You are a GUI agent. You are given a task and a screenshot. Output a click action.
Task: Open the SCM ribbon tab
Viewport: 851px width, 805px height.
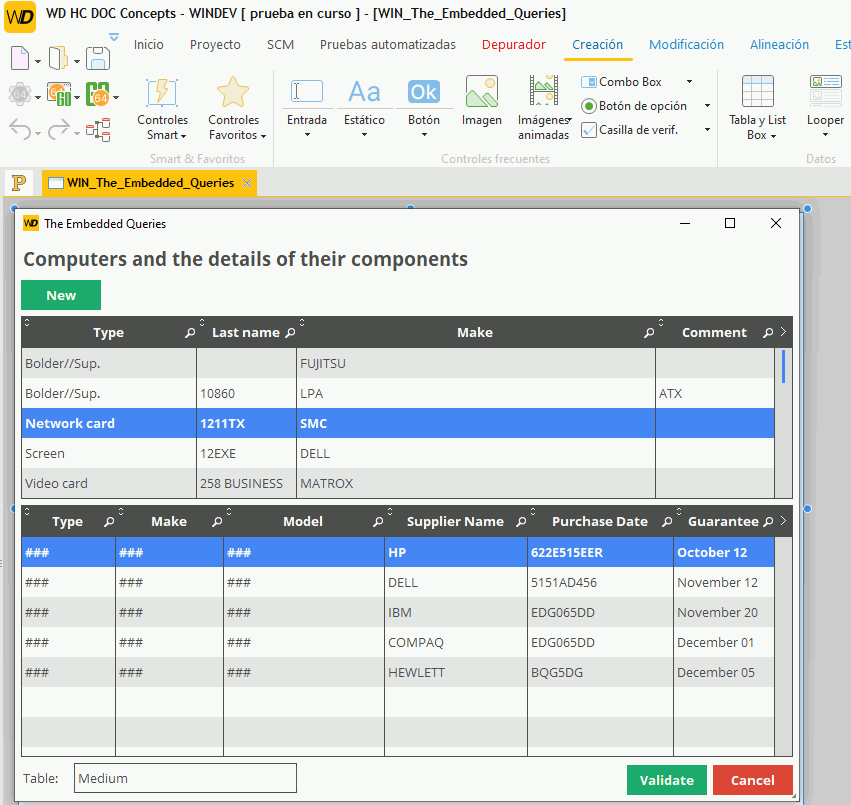pos(280,45)
